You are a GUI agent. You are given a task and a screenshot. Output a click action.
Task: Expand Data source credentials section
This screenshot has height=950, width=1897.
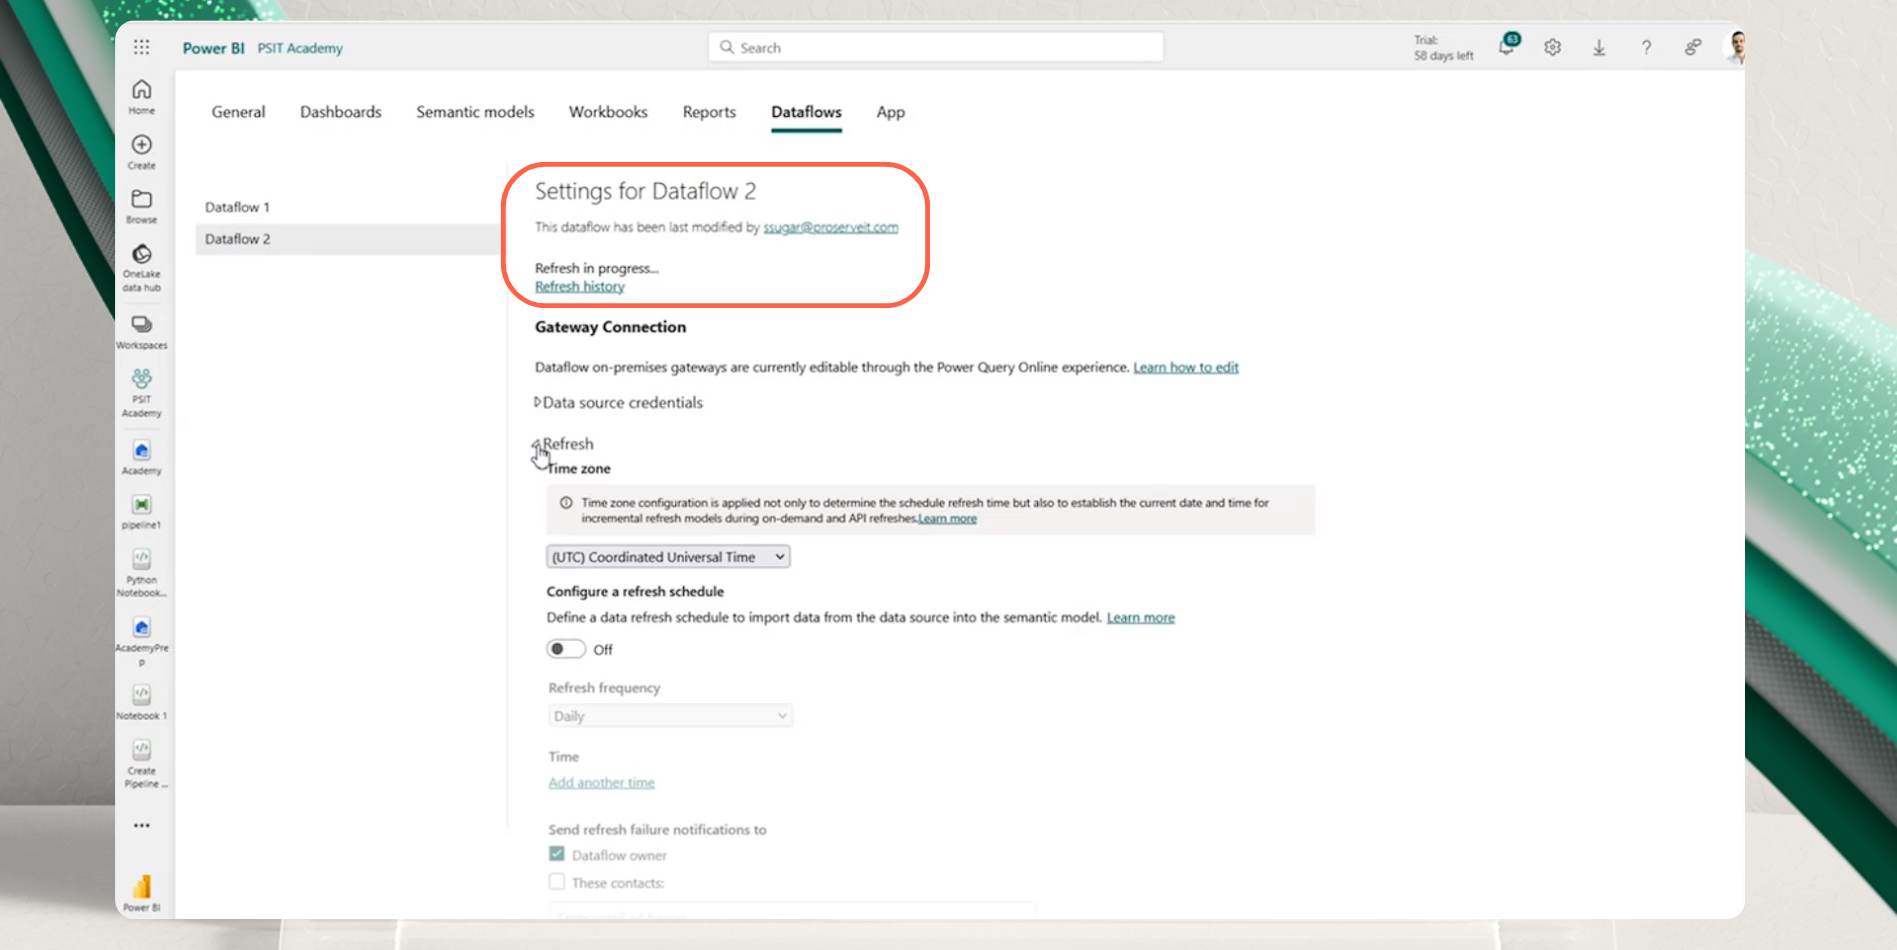click(x=538, y=402)
